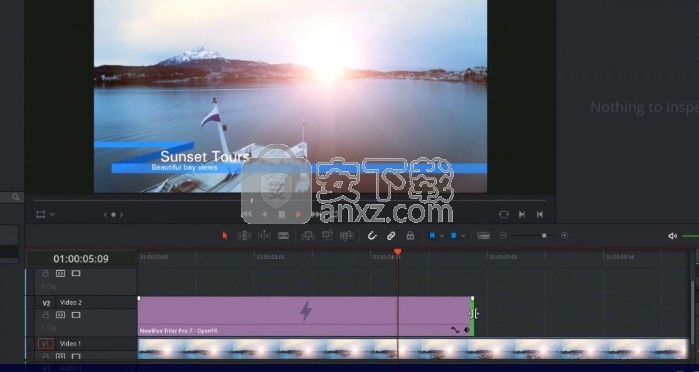Stop playback with the square button
Screen dimensions: 699x372
pyautogui.click(x=282, y=215)
